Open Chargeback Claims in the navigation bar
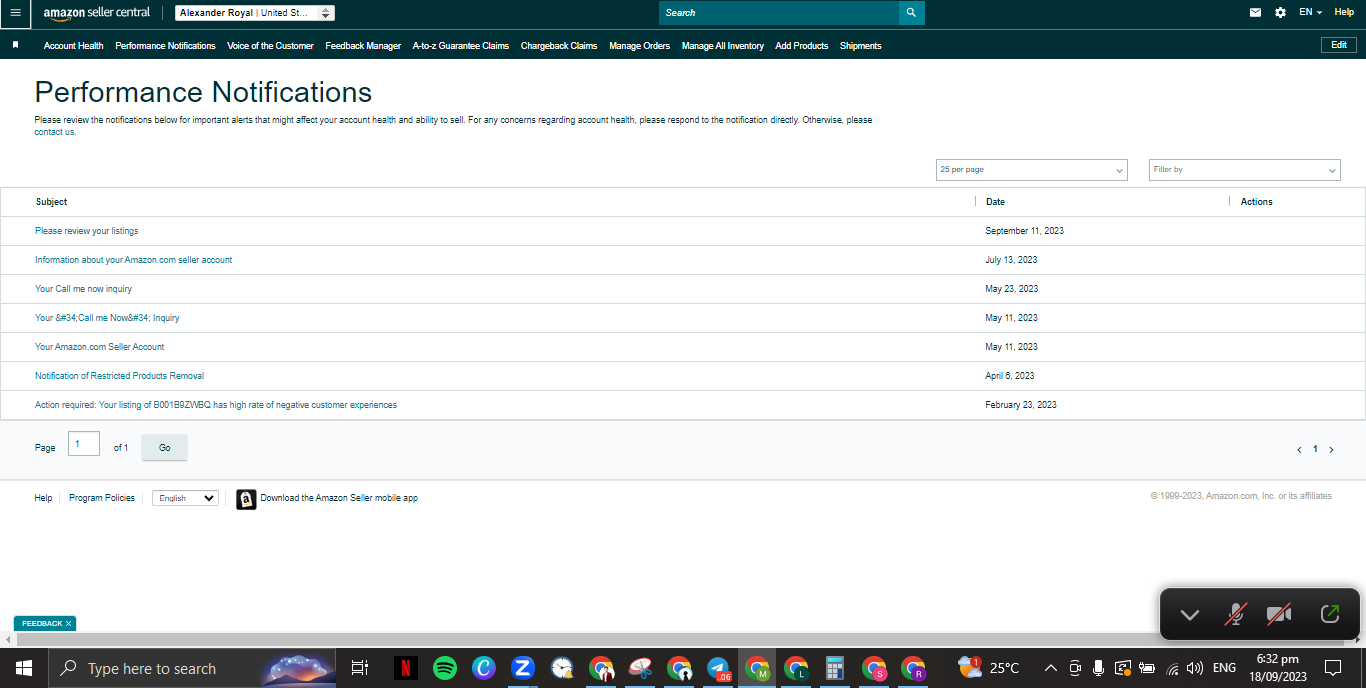The image size is (1366, 688). tap(559, 46)
